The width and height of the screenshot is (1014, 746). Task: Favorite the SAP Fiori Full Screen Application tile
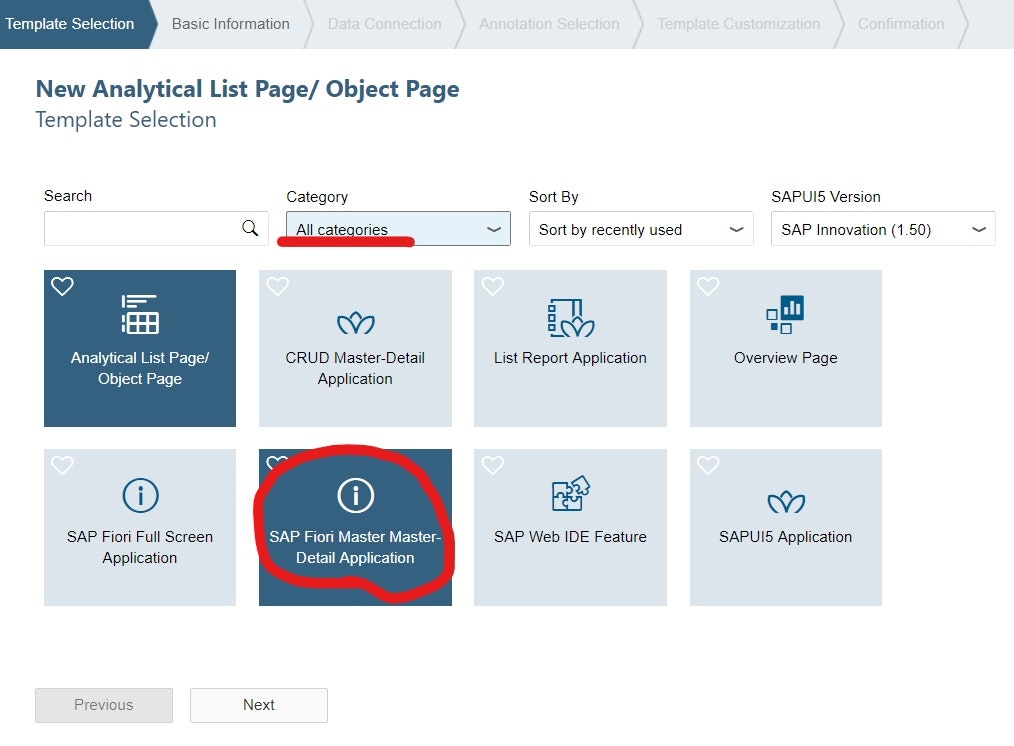click(63, 465)
